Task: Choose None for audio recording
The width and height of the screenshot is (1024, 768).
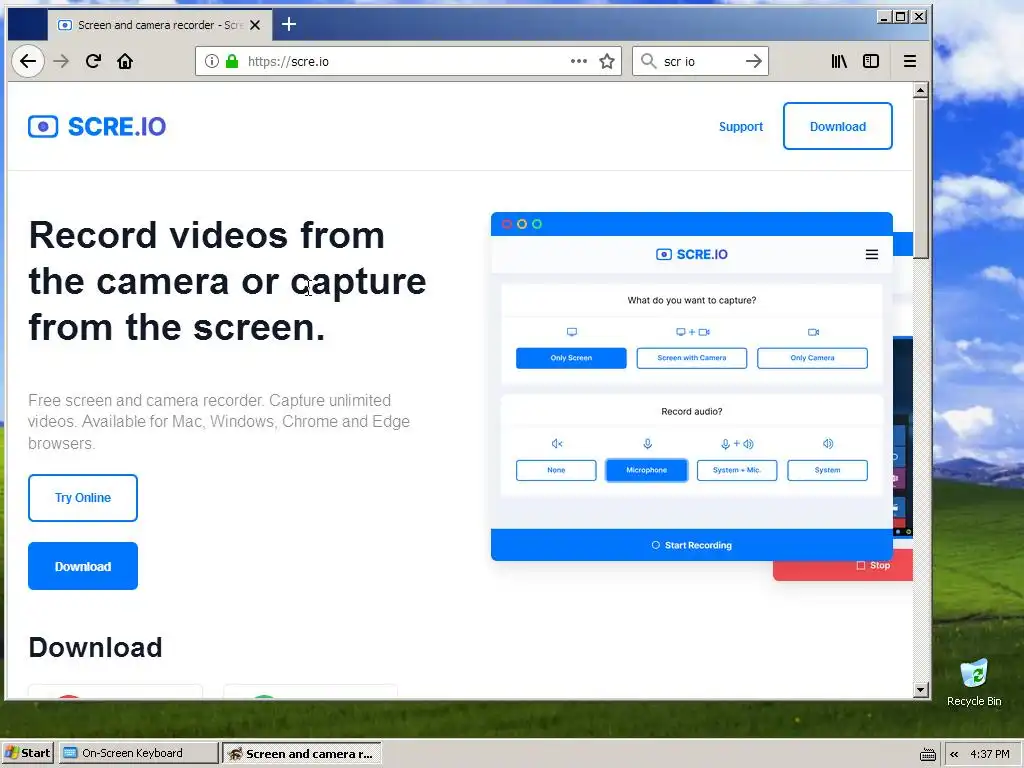Action: [x=556, y=470]
